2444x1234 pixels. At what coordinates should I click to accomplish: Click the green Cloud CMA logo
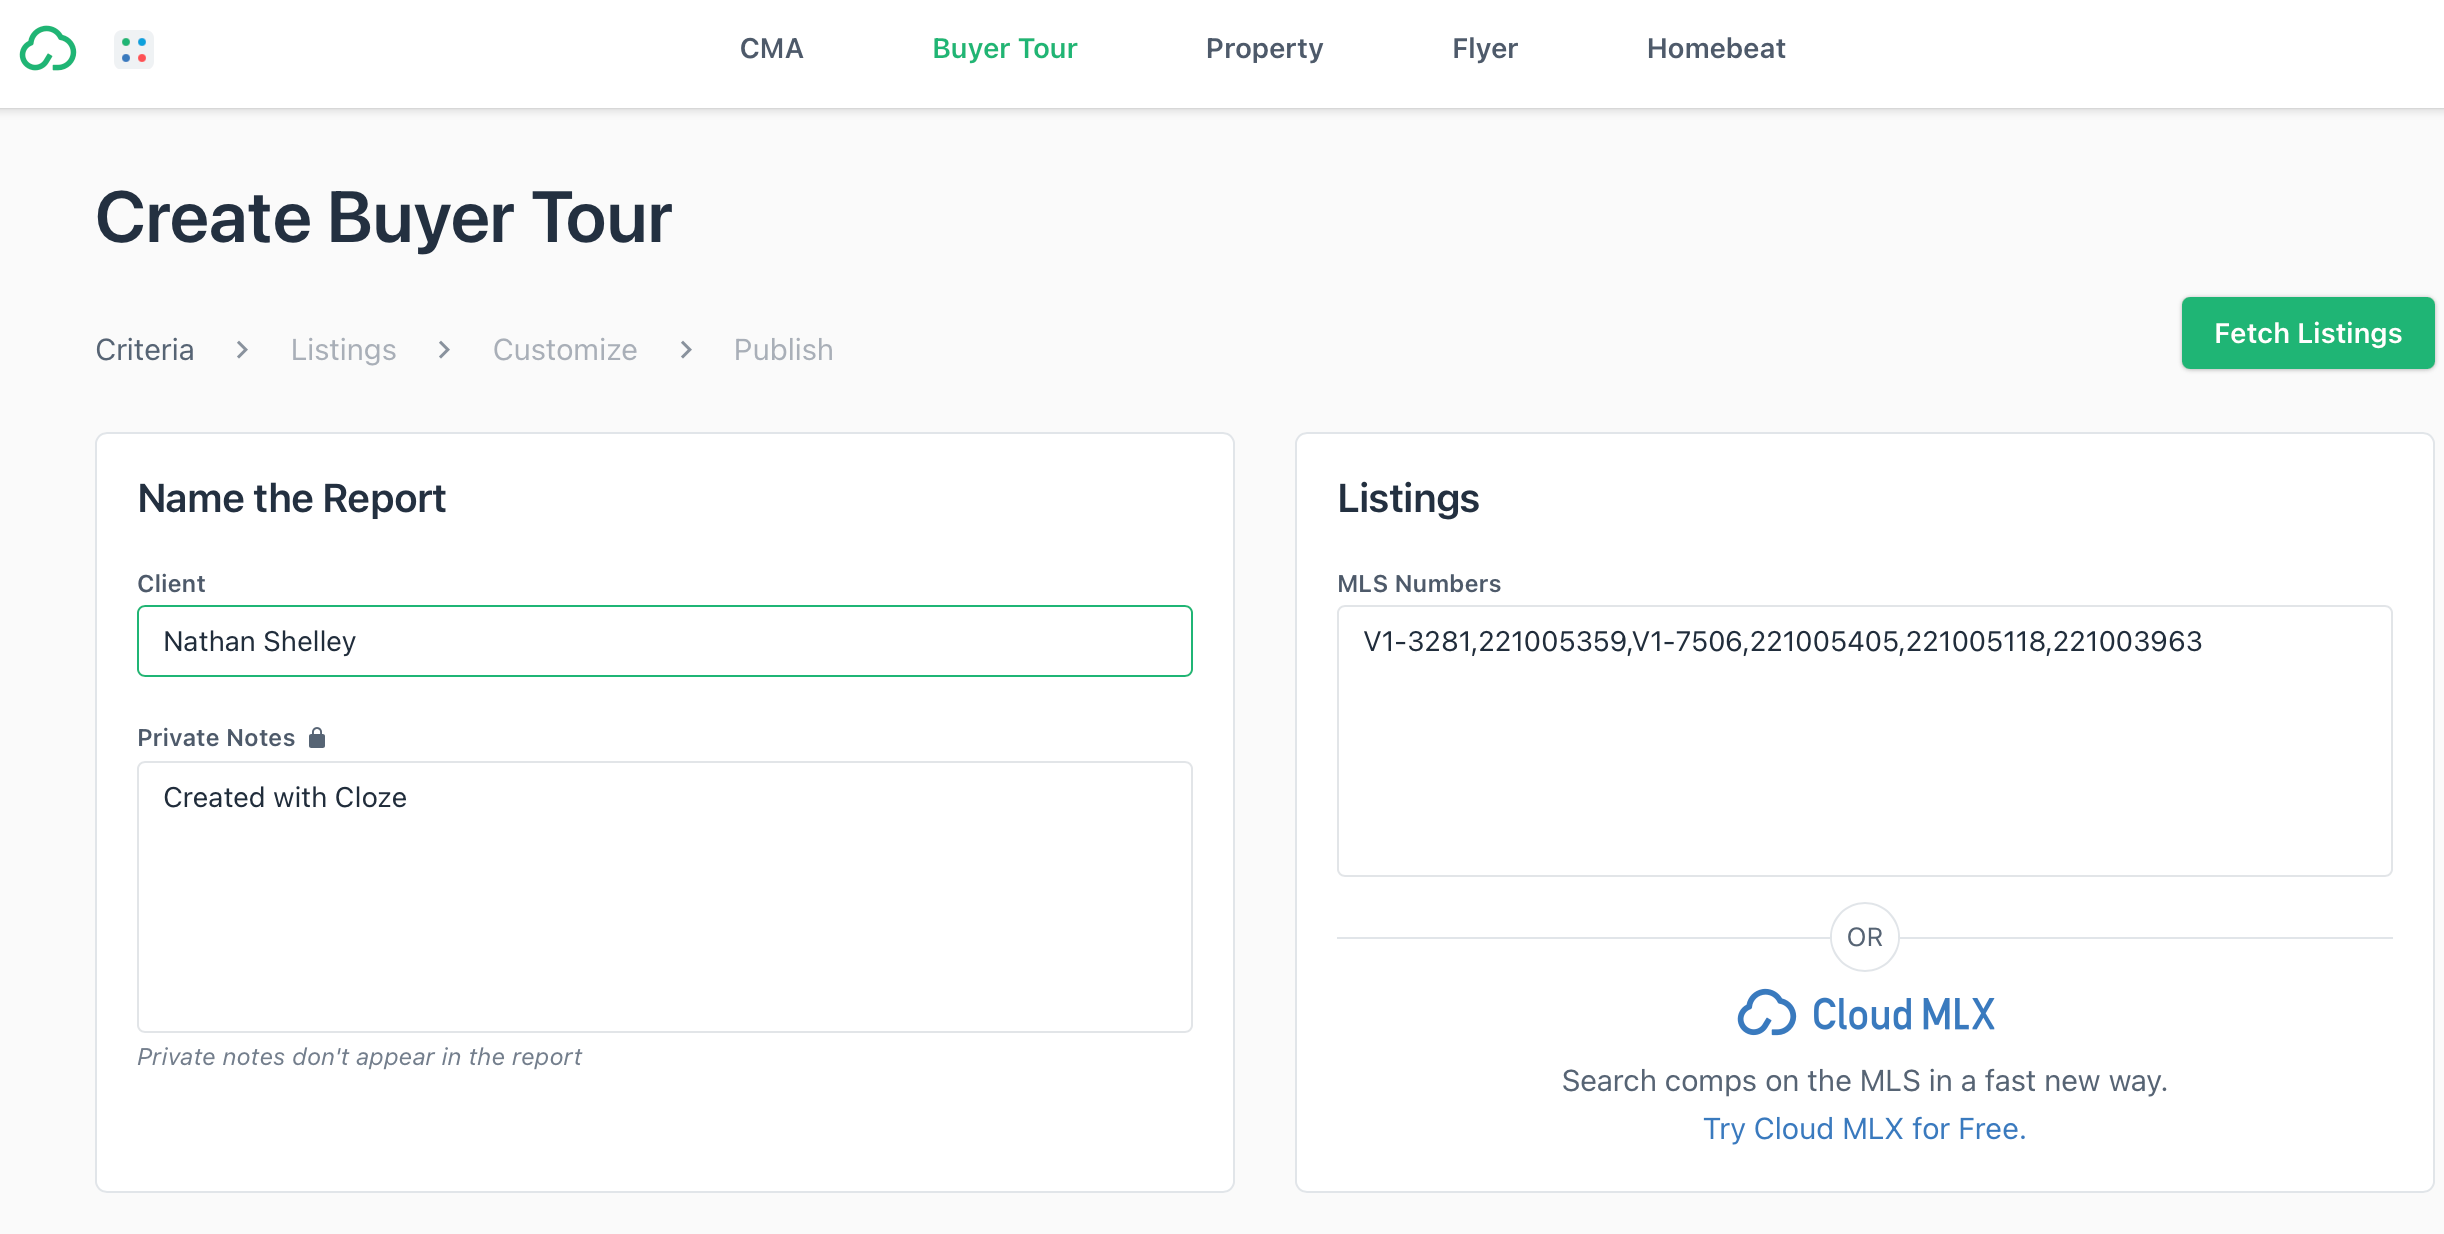(x=48, y=49)
